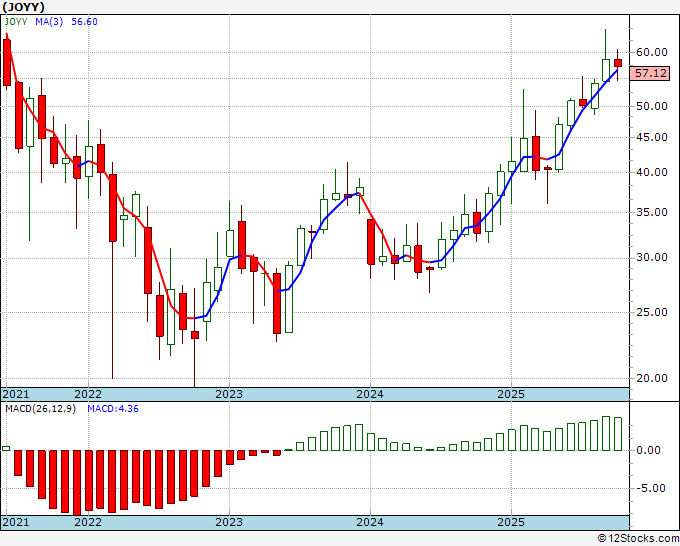This screenshot has height=546, width=680.
Task: Click the MACD:4.36 value label
Action: pos(113,409)
